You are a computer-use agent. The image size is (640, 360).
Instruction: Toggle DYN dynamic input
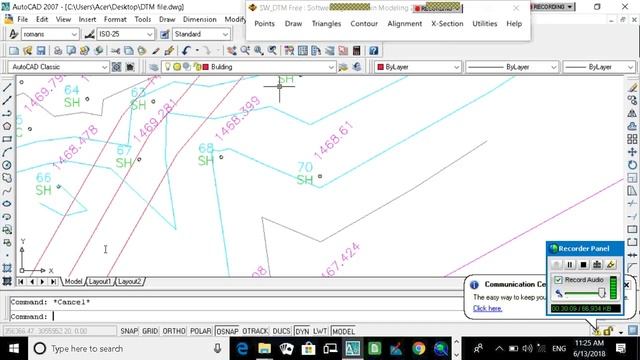click(x=302, y=331)
